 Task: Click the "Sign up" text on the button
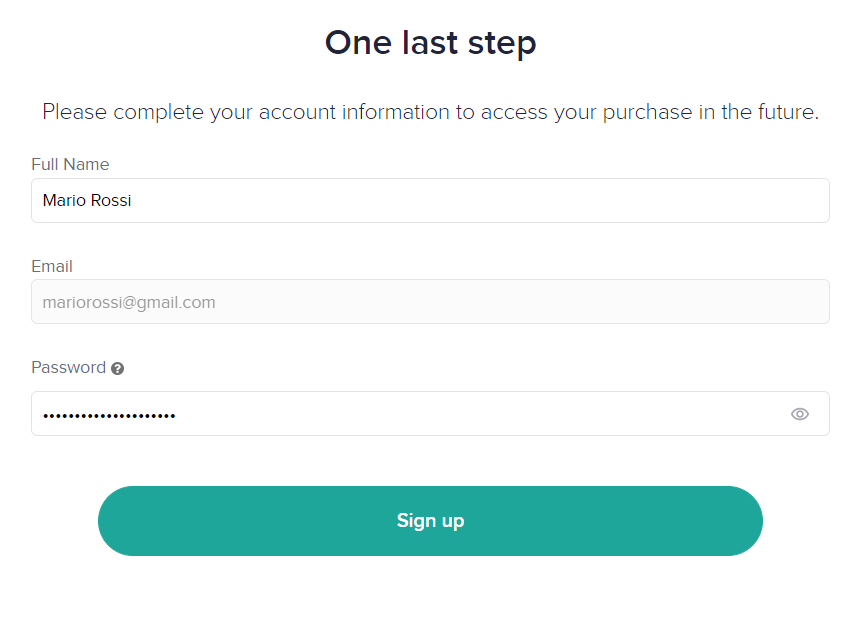pyautogui.click(x=430, y=521)
